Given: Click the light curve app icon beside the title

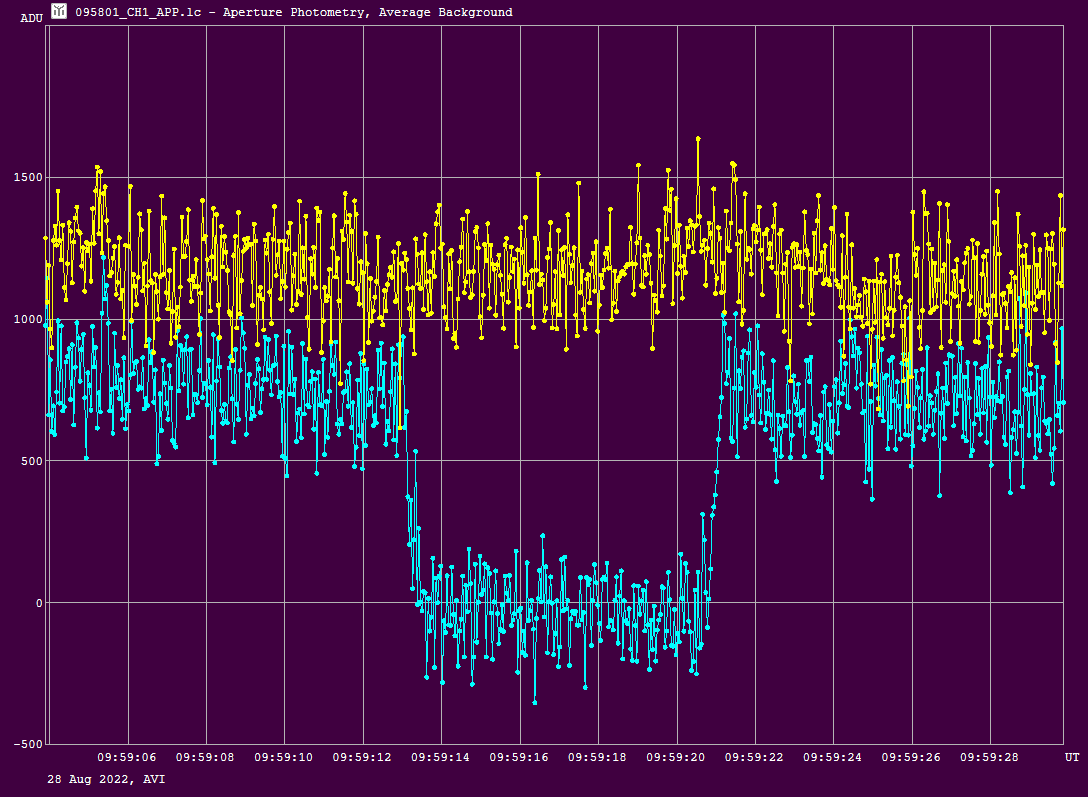Looking at the screenshot, I should click(x=59, y=11).
